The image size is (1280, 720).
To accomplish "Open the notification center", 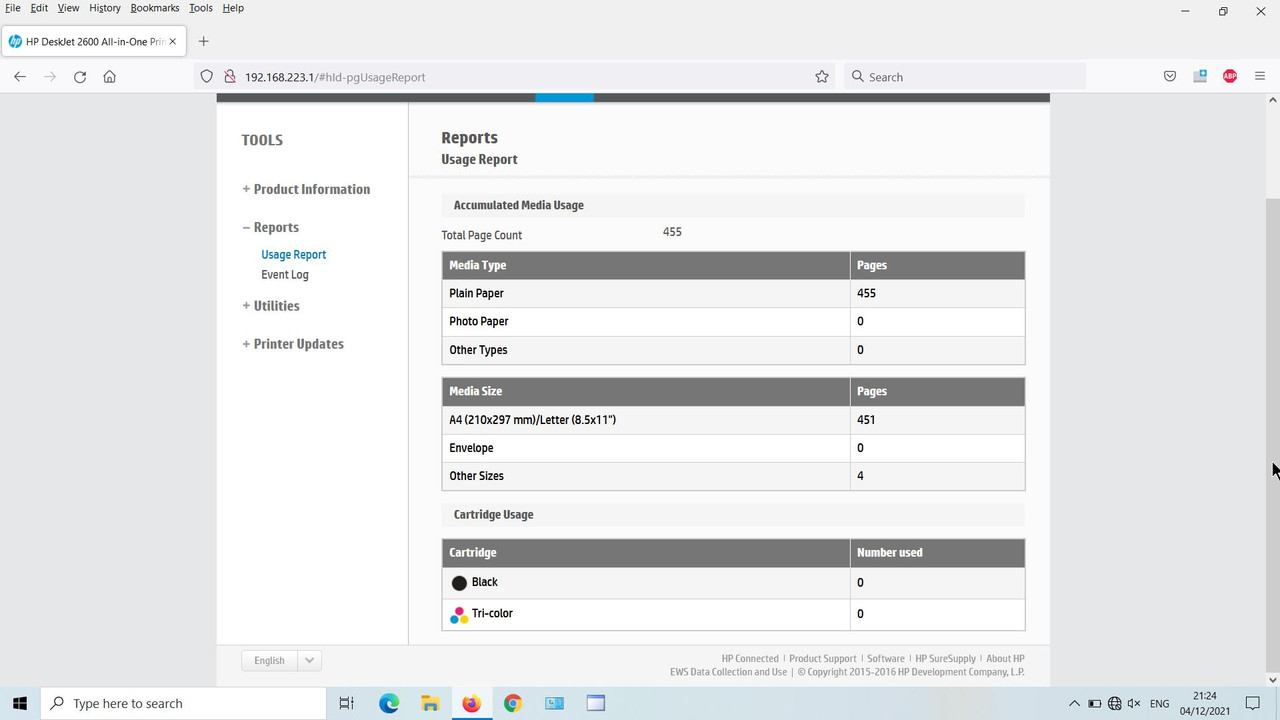I will pos(1253,703).
